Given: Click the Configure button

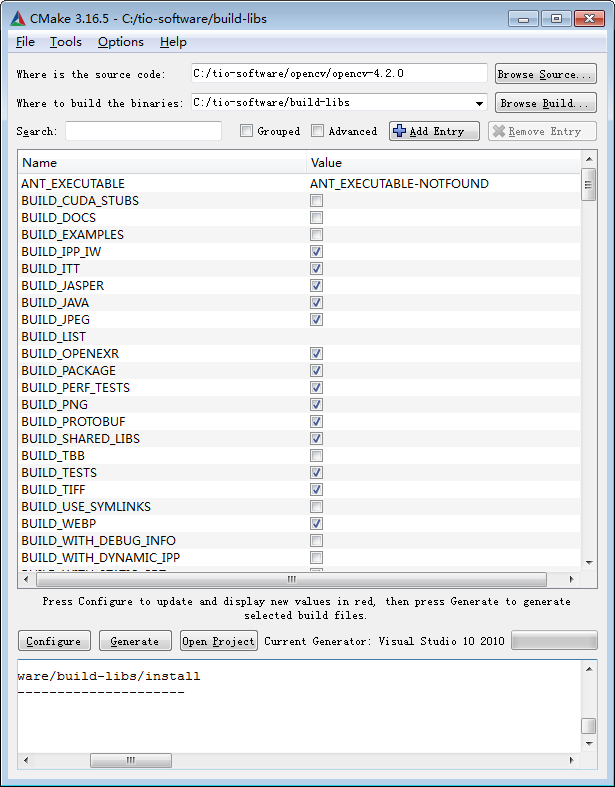Looking at the screenshot, I should tap(54, 641).
